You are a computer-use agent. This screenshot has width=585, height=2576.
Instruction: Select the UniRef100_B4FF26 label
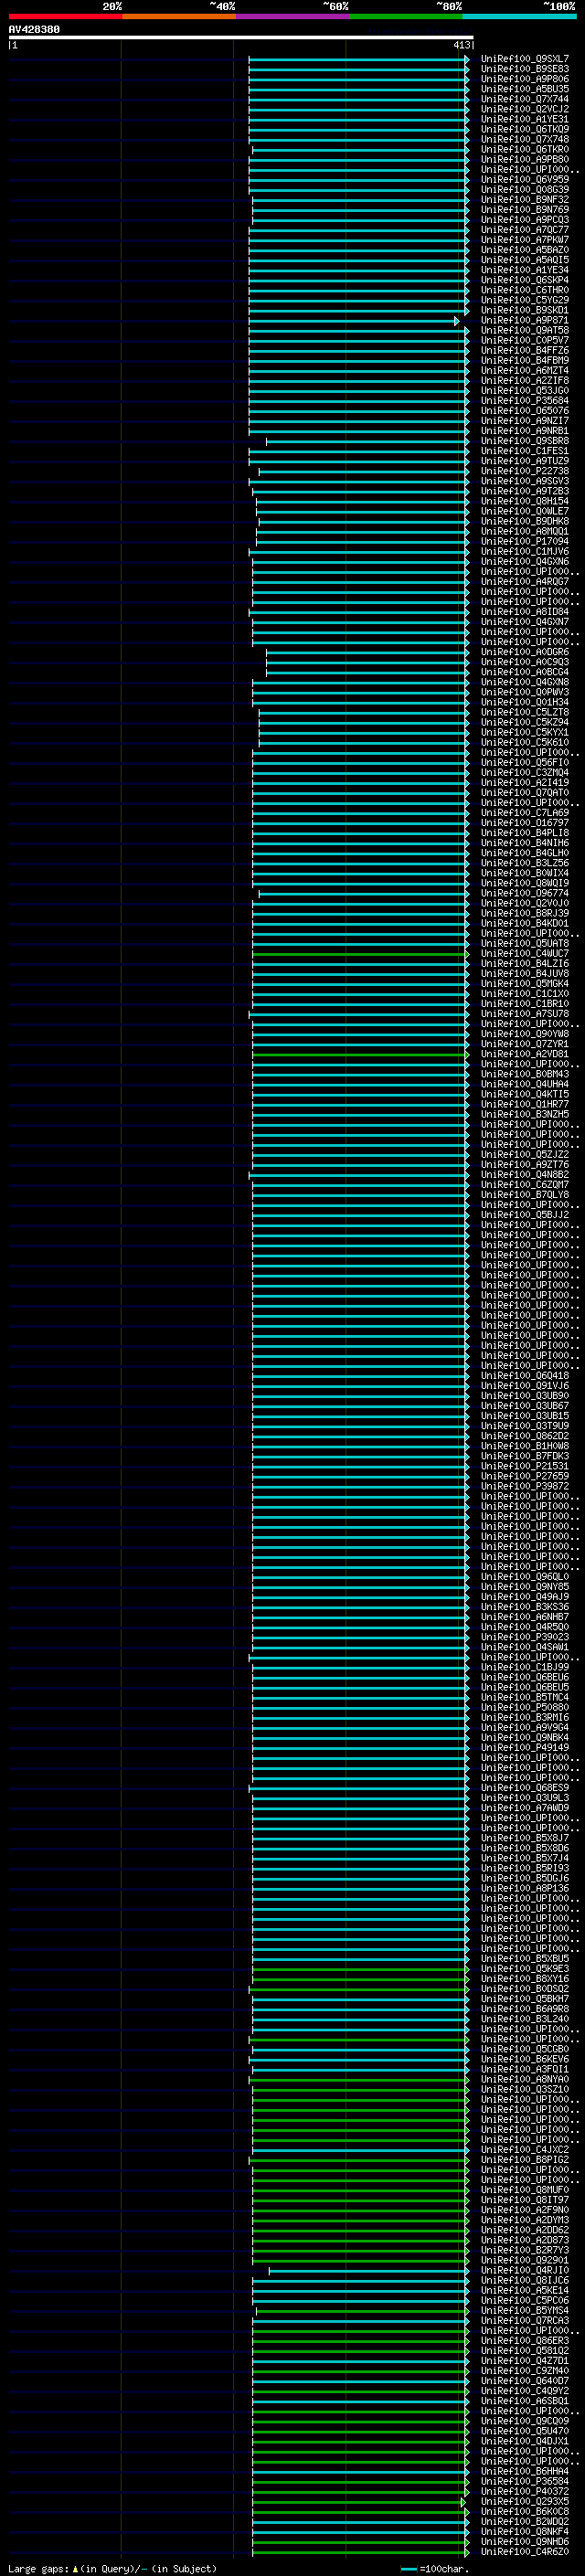(524, 350)
